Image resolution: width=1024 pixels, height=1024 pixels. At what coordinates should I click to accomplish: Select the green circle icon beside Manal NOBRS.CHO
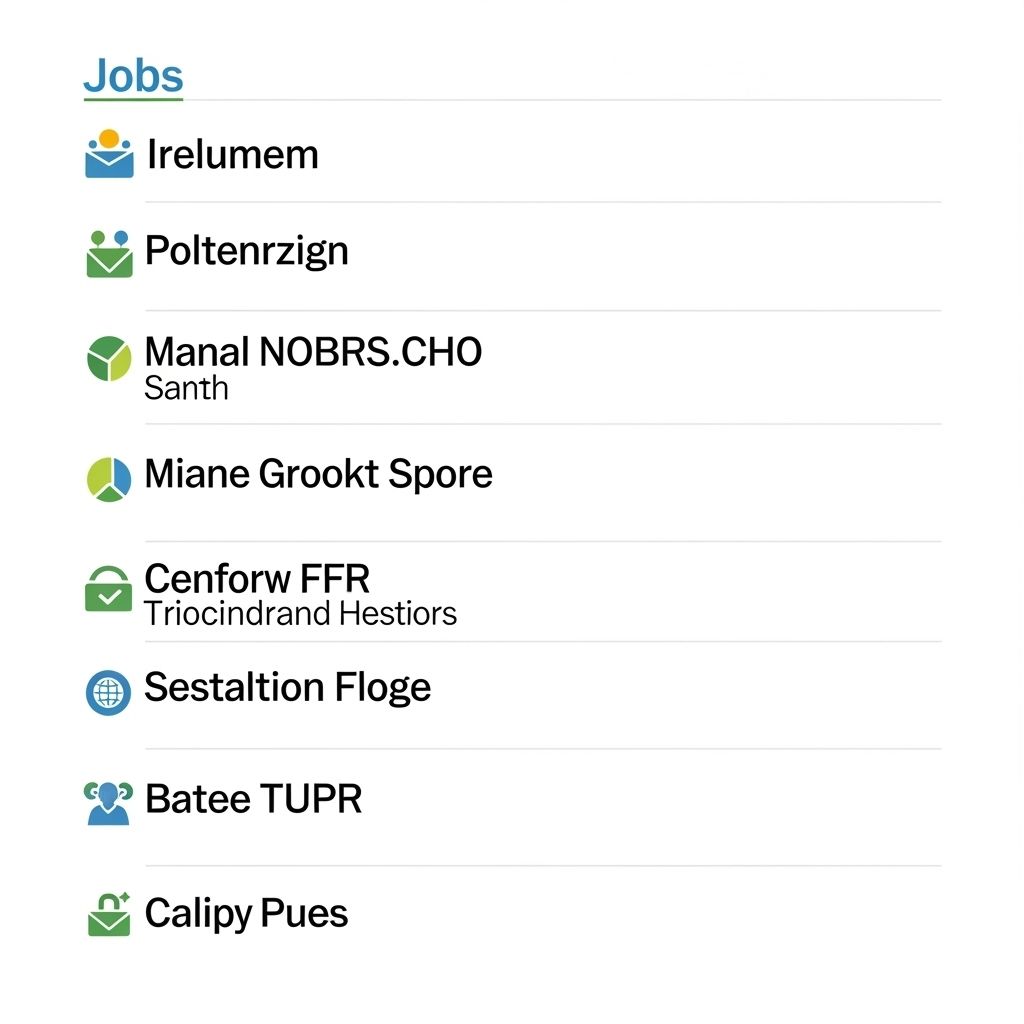pos(109,359)
